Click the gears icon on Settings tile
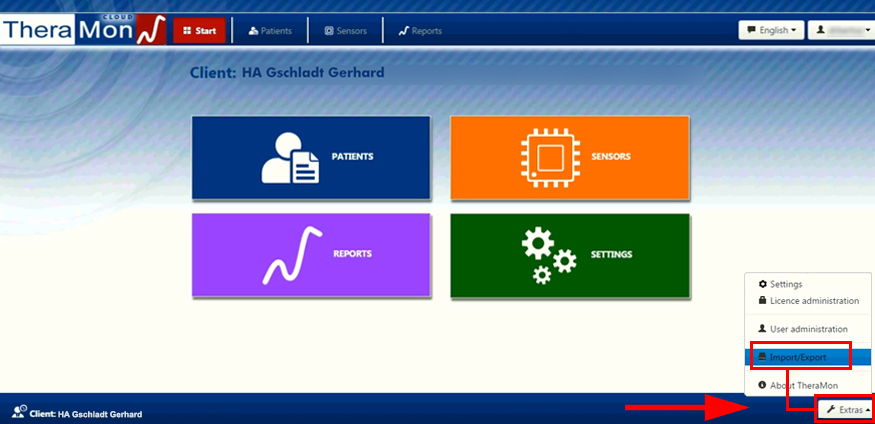This screenshot has width=875, height=424. click(x=548, y=256)
